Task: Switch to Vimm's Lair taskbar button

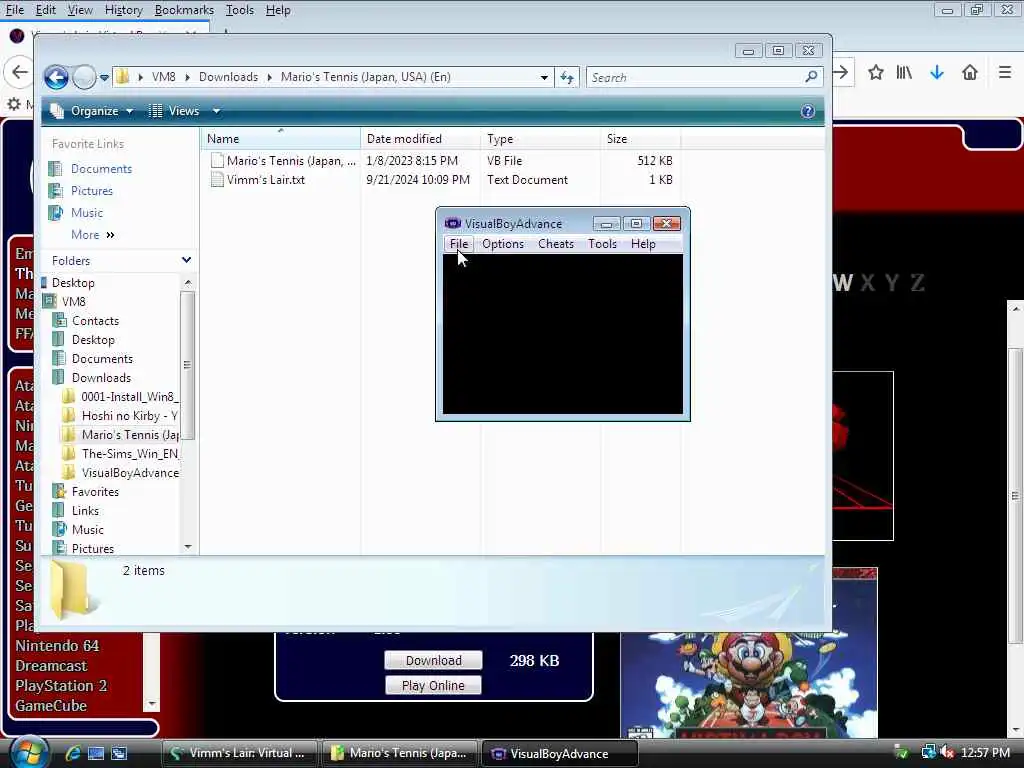Action: (x=239, y=753)
